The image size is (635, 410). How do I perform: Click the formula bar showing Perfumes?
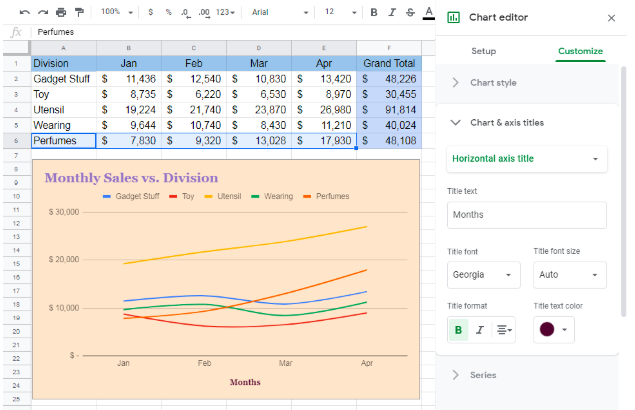[x=231, y=32]
